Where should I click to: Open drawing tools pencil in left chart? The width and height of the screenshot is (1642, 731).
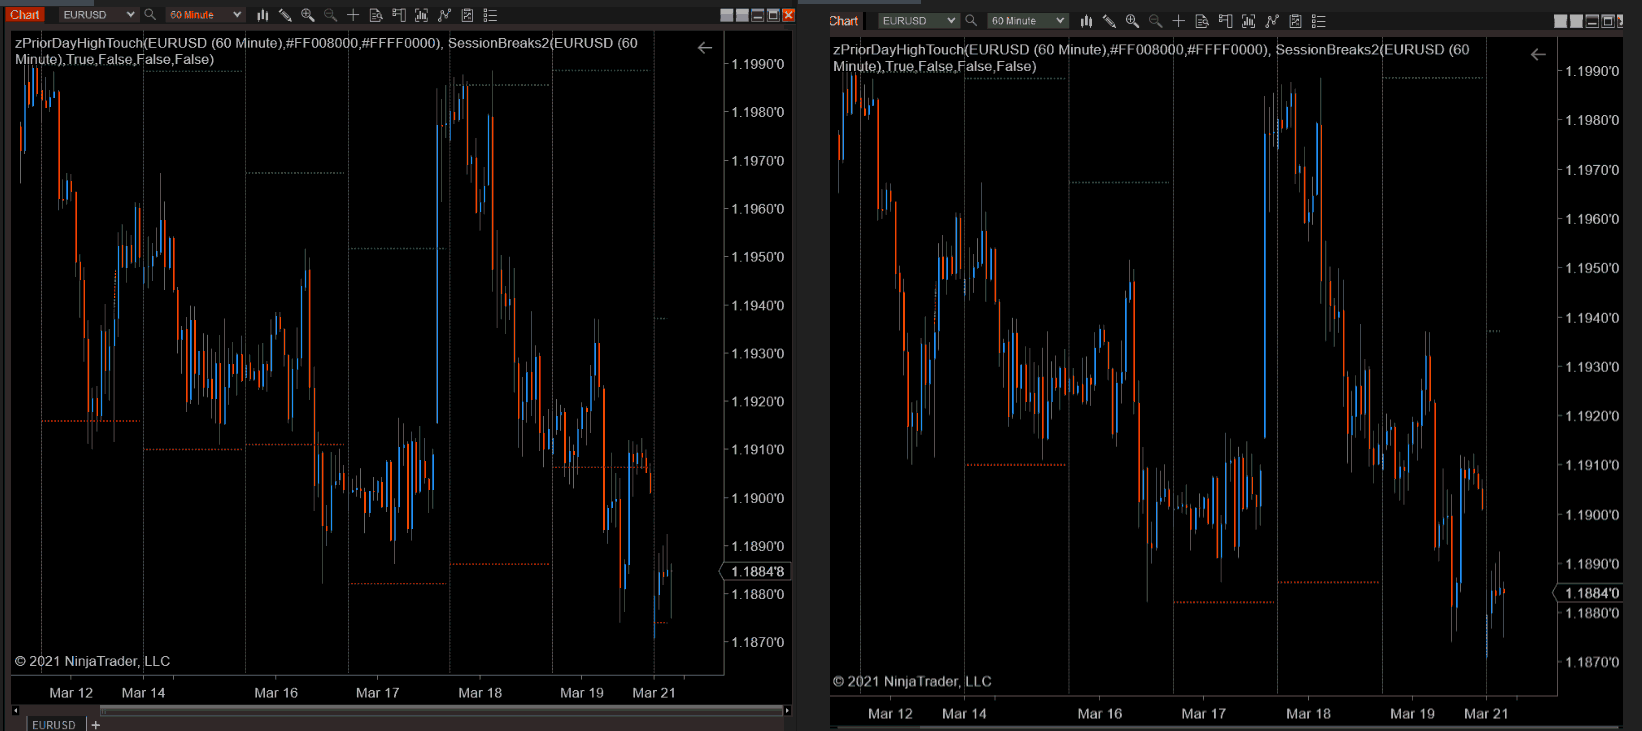pos(285,15)
